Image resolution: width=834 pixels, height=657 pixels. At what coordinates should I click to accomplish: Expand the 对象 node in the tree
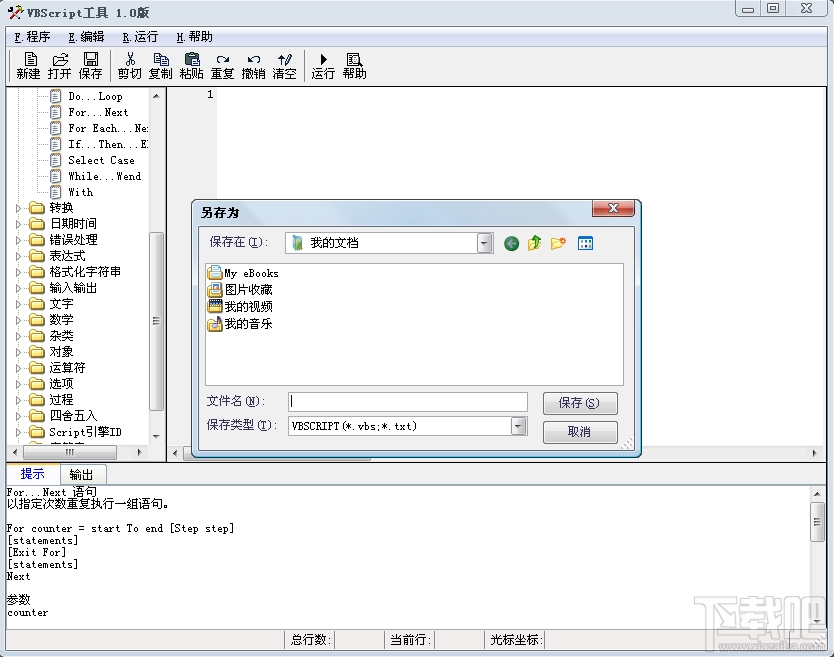pyautogui.click(x=16, y=351)
